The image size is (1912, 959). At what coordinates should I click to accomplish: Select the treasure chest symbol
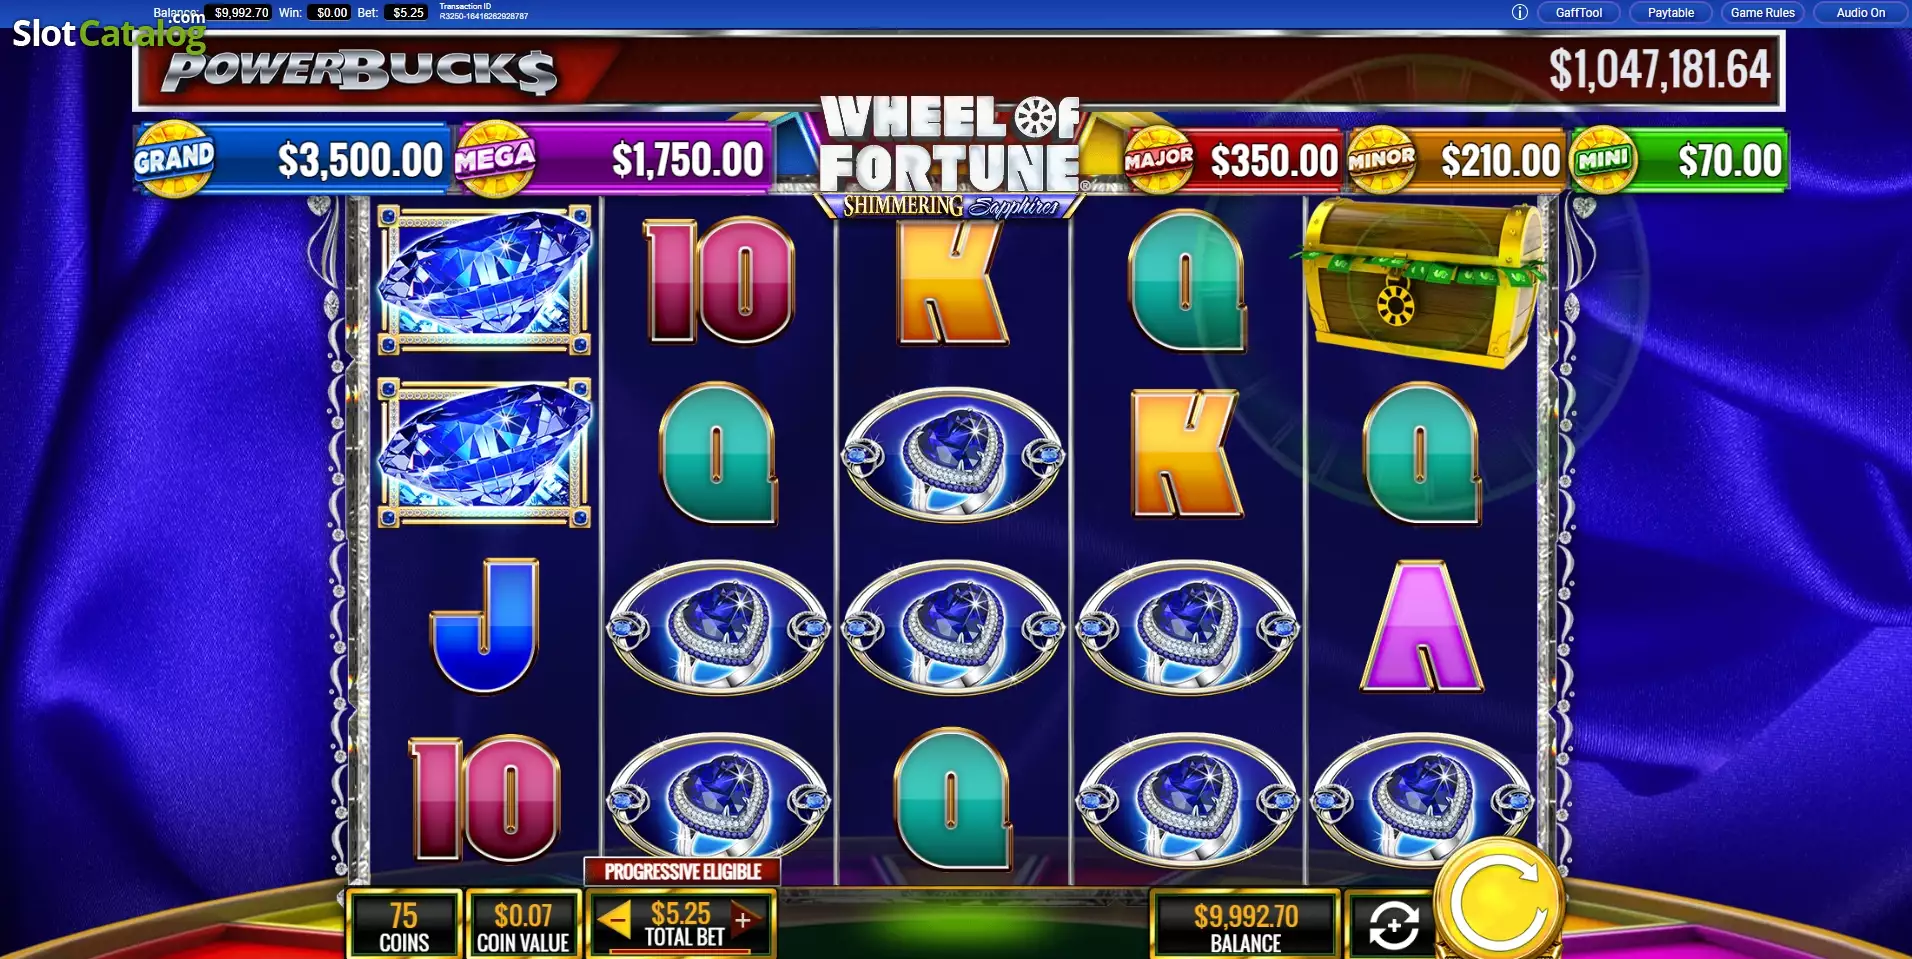point(1421,283)
